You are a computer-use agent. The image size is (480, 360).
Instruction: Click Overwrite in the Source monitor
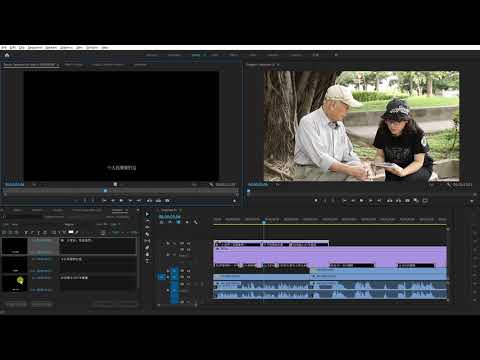click(x=158, y=201)
